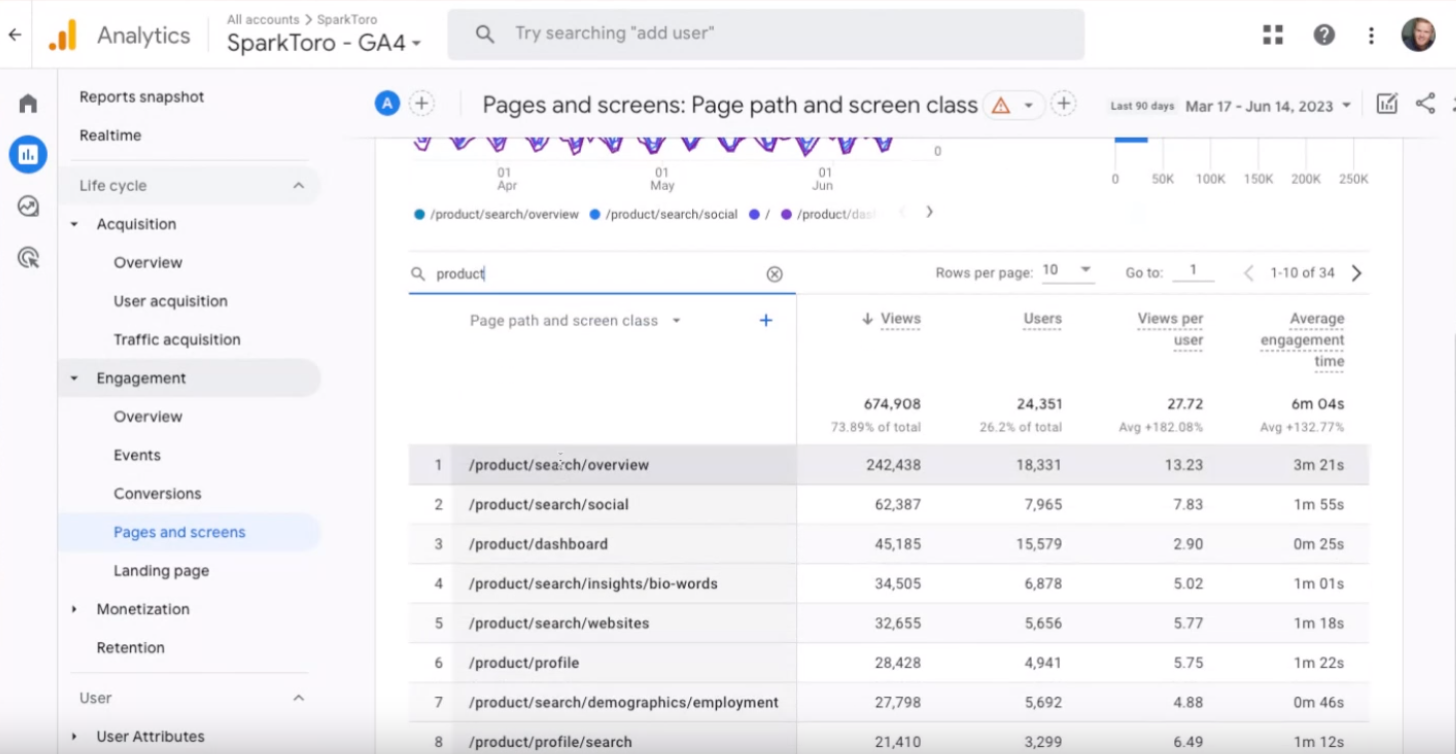
Task: Click the /product/search/overview legend color dot
Action: 419,214
